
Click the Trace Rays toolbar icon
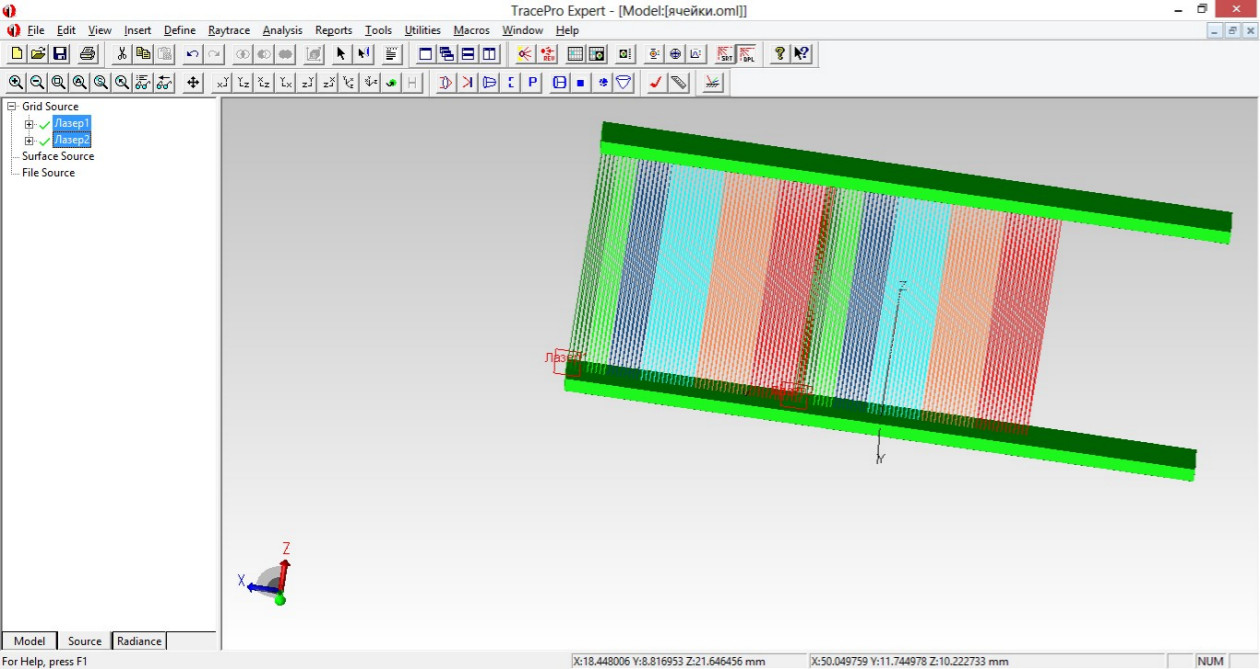pos(524,54)
